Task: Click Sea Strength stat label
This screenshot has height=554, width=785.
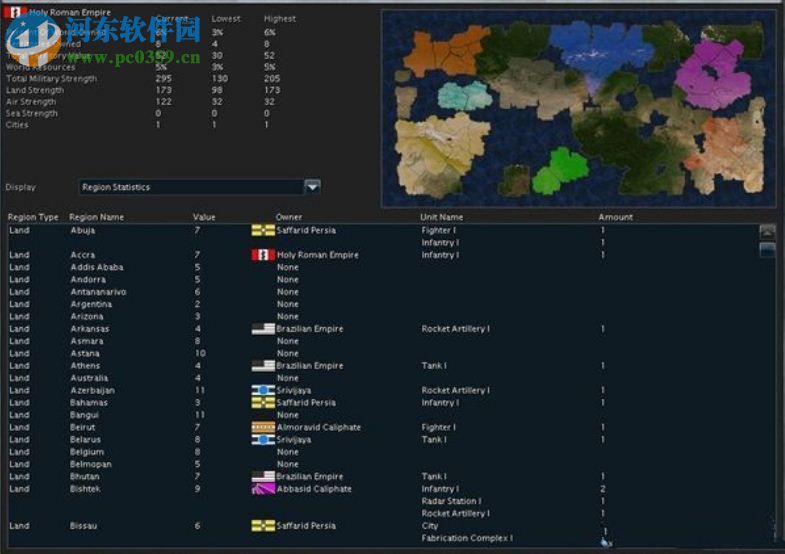Action: [32, 113]
